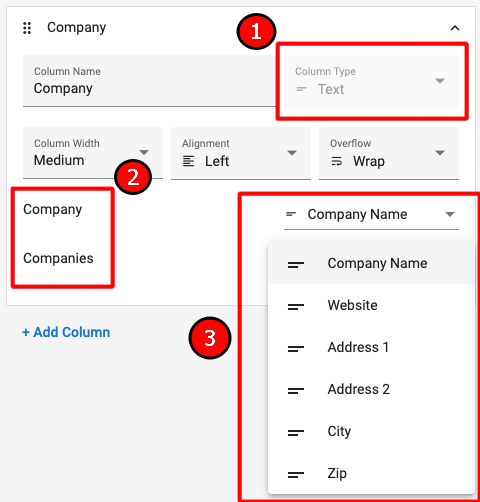Click the Column Name input field
Image resolution: width=480 pixels, height=502 pixels.
pyautogui.click(x=149, y=81)
